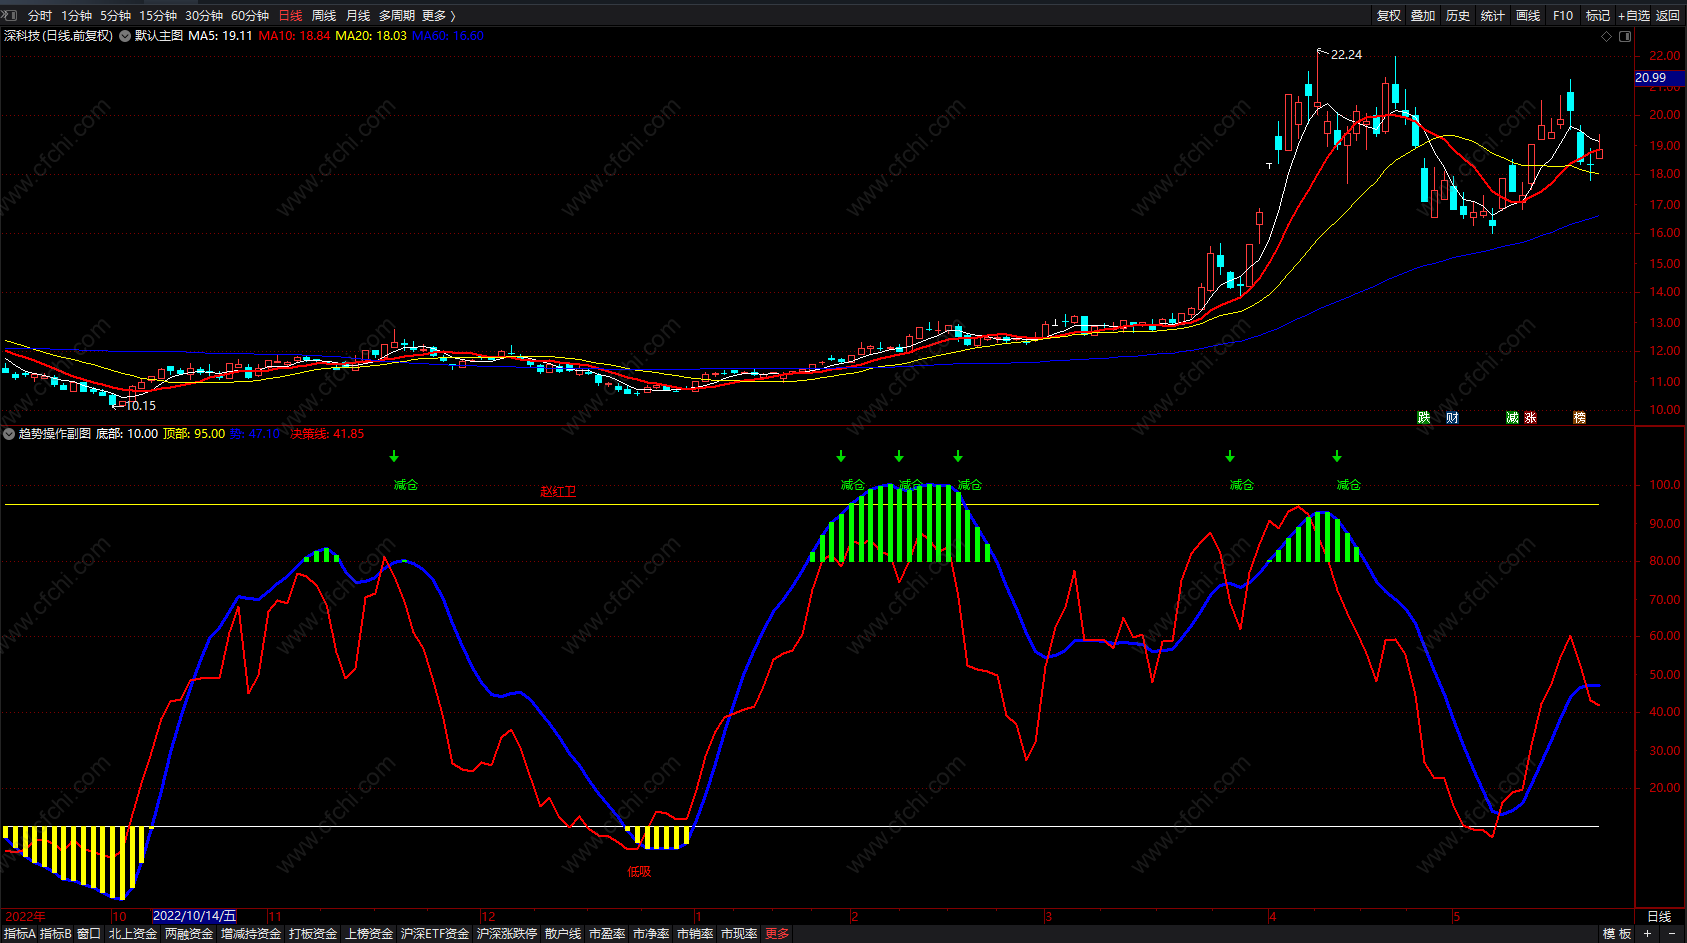Image resolution: width=1687 pixels, height=943 pixels.
Task: Select the 60分钟 timeframe tab
Action: click(x=250, y=15)
